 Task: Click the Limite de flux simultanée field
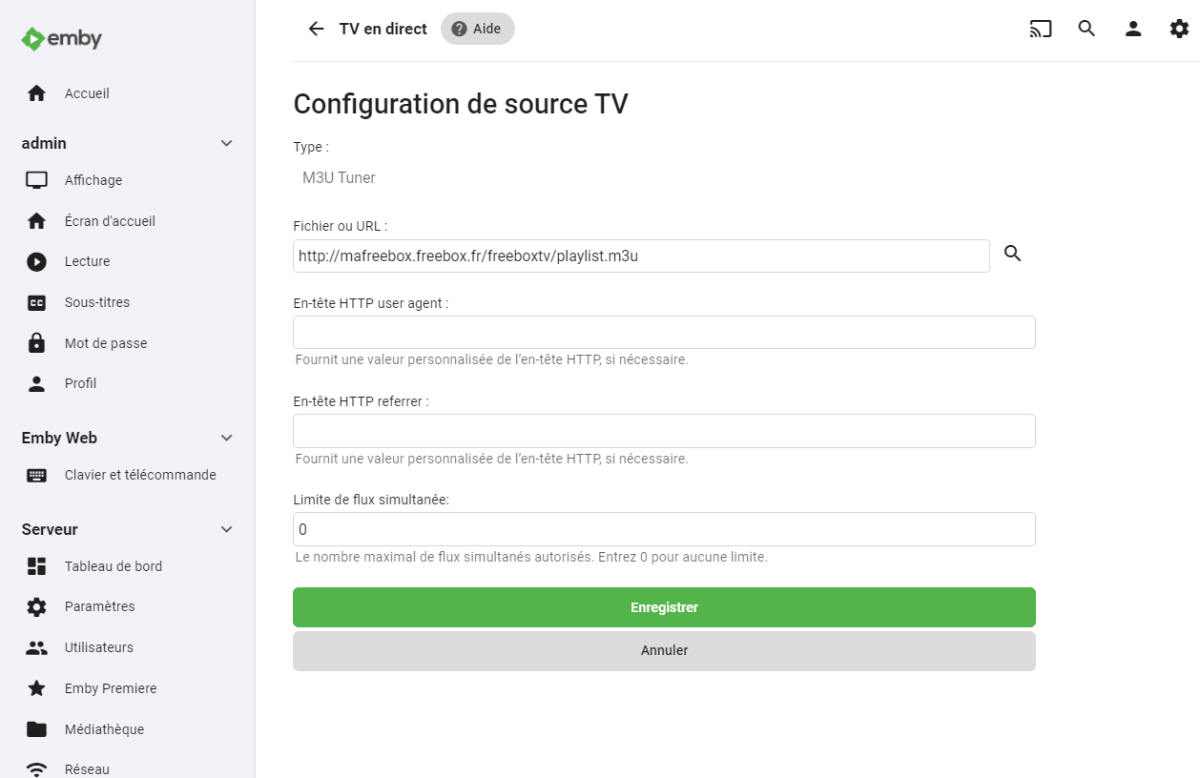coord(664,529)
